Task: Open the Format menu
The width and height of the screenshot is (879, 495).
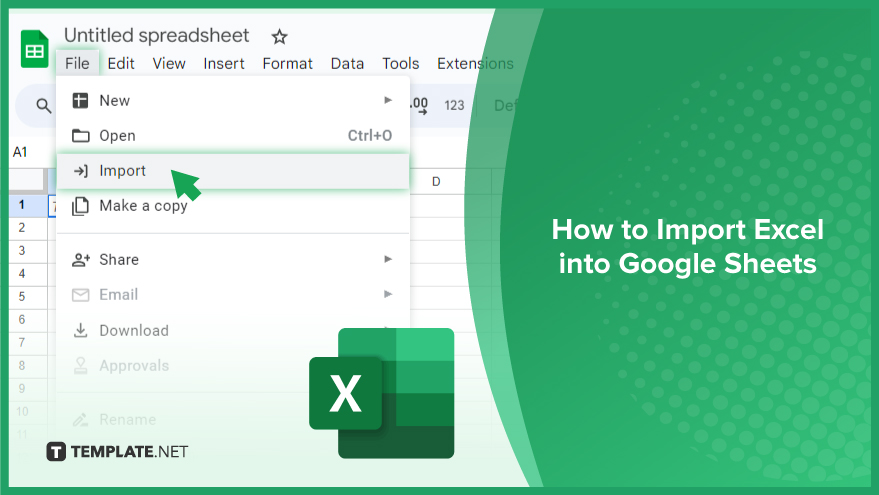Action: (x=287, y=63)
